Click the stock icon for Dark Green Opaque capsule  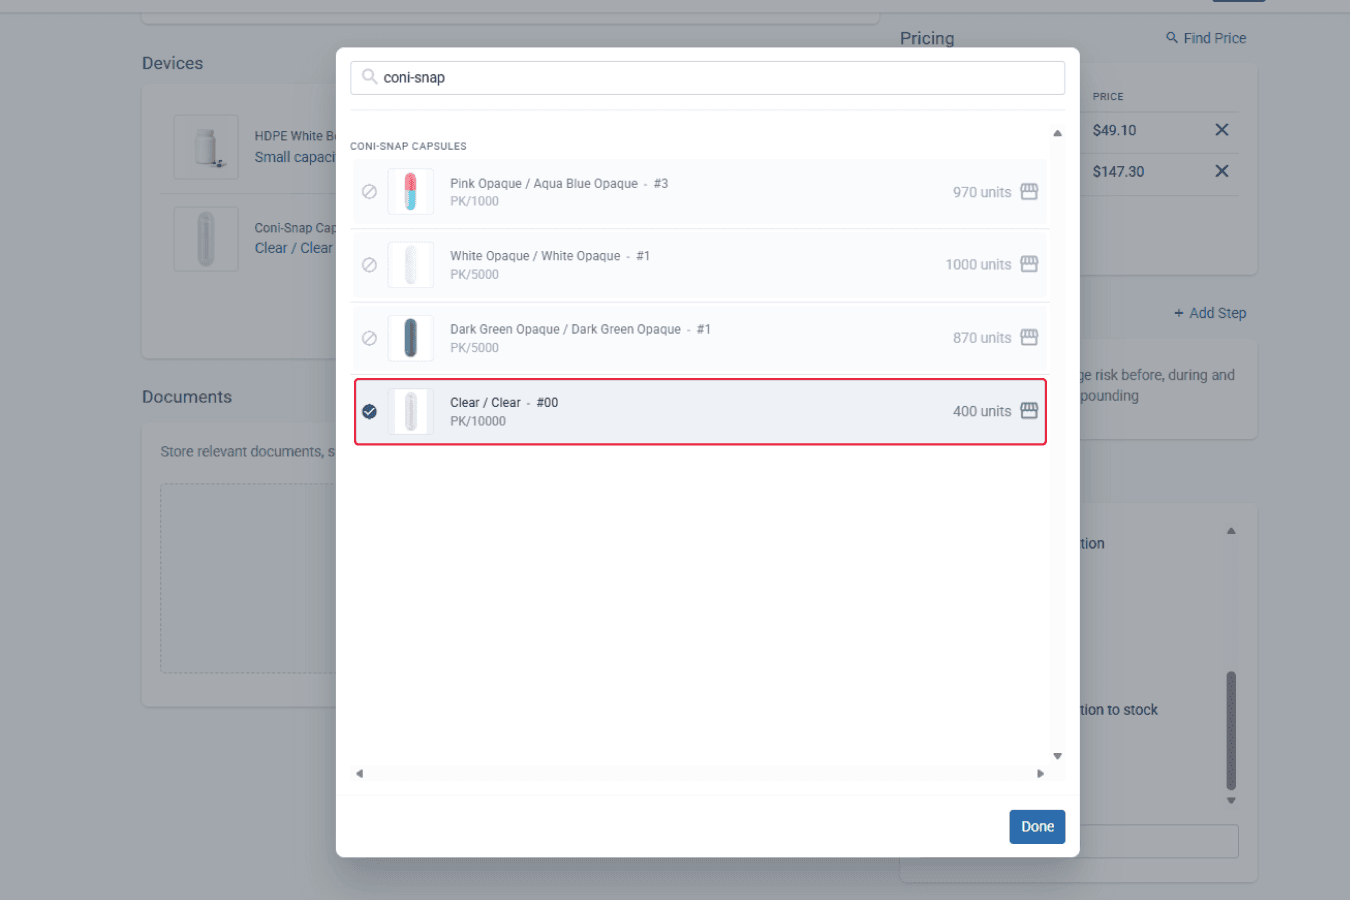click(1029, 338)
